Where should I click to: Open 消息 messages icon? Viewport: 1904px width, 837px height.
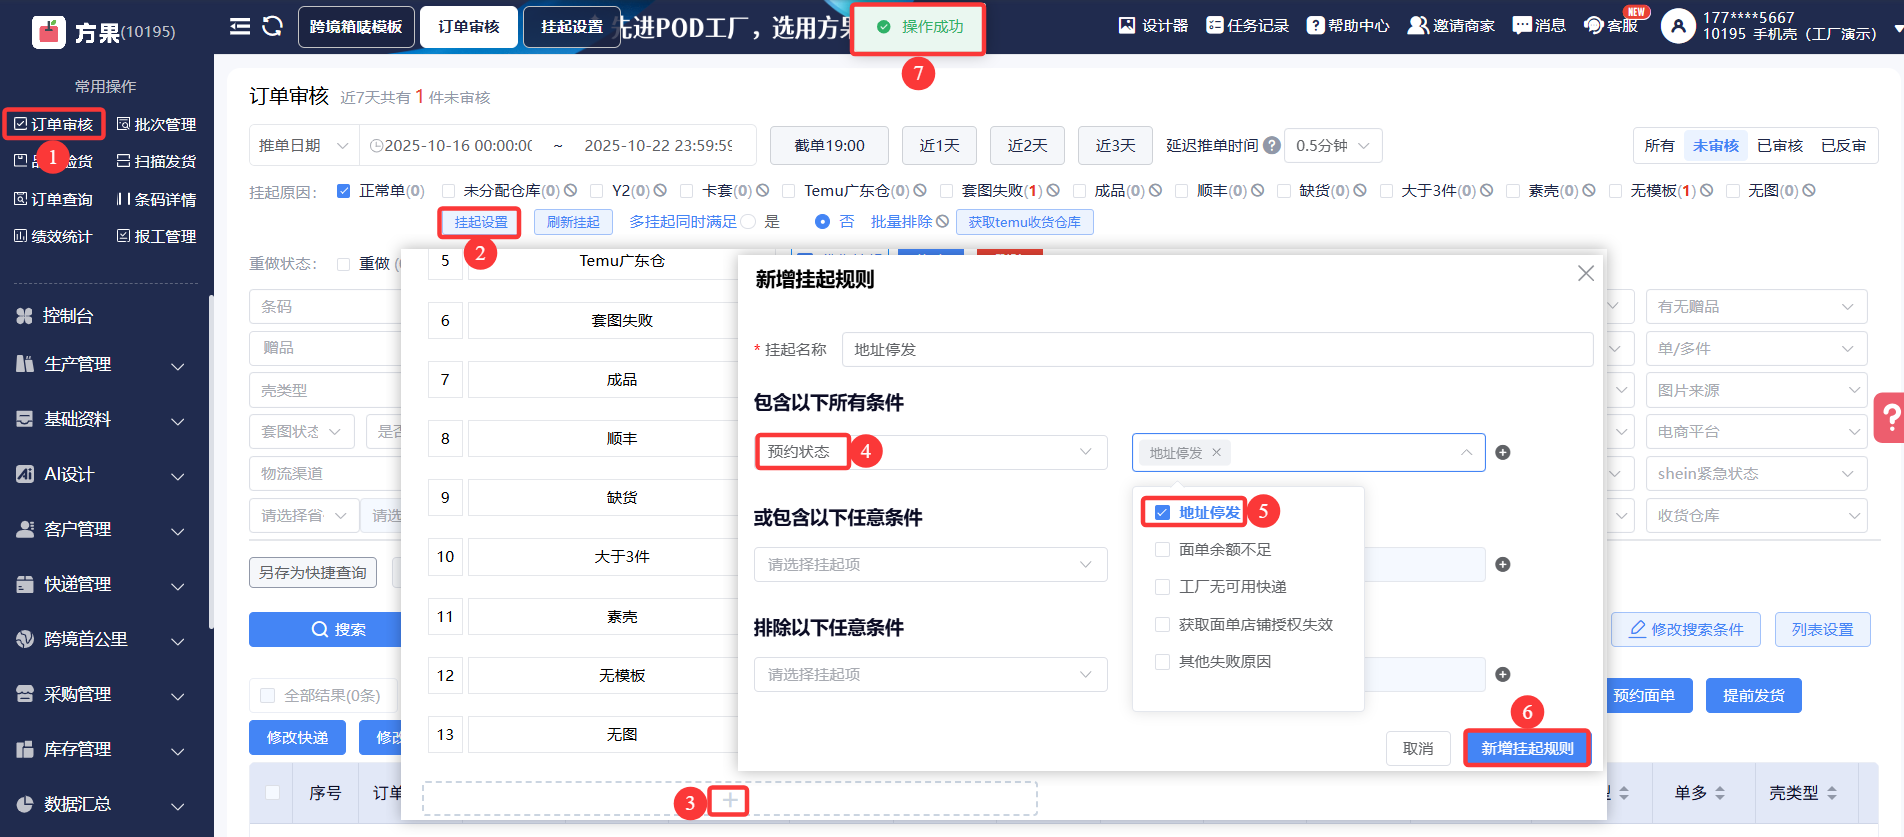pos(1539,26)
